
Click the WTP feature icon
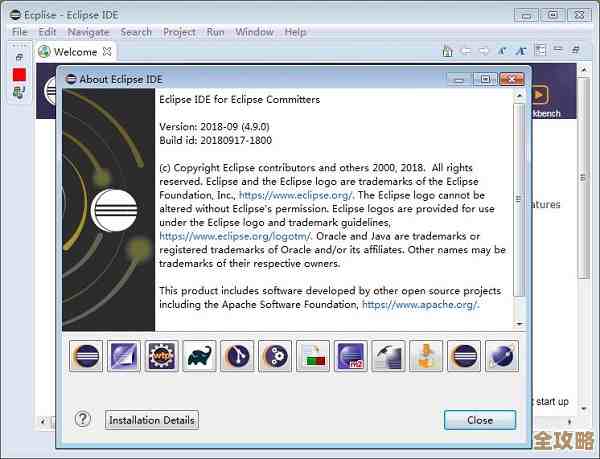(x=160, y=355)
